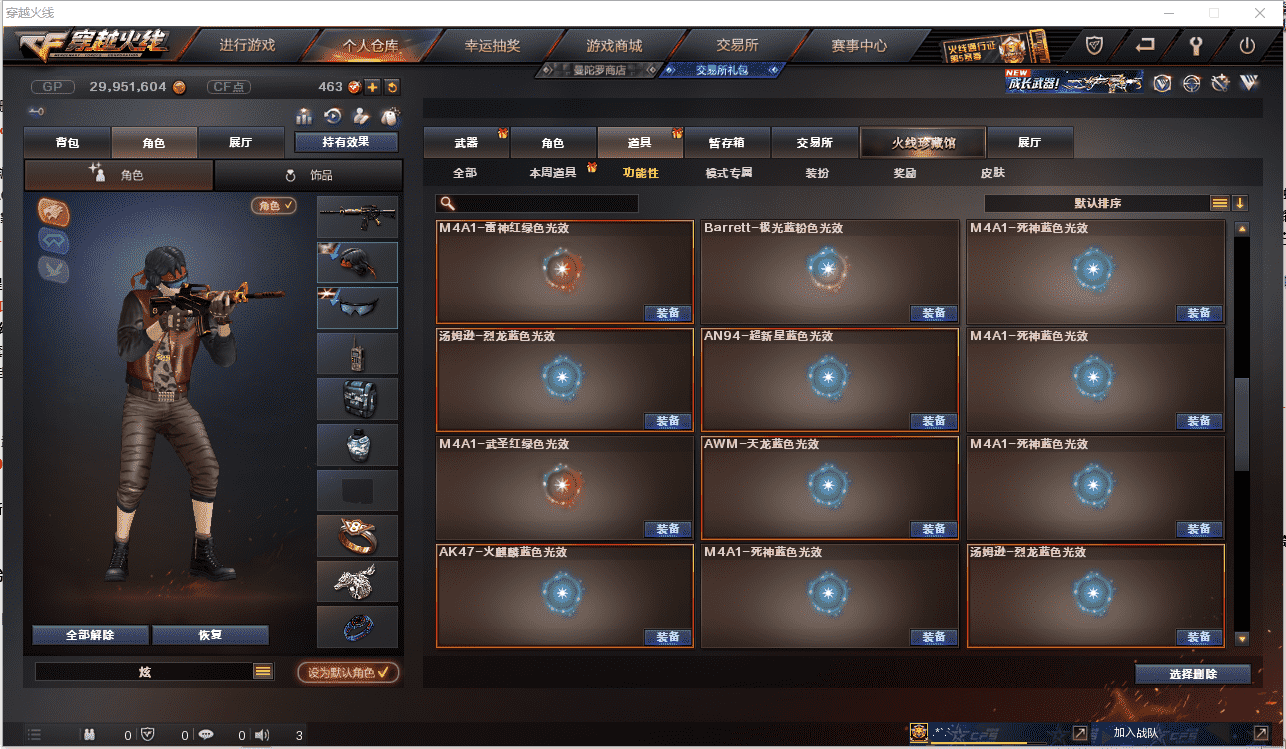Viewport: 1286px width, 749px height.
Task: Open the 游戏商城 menu
Action: (x=614, y=45)
